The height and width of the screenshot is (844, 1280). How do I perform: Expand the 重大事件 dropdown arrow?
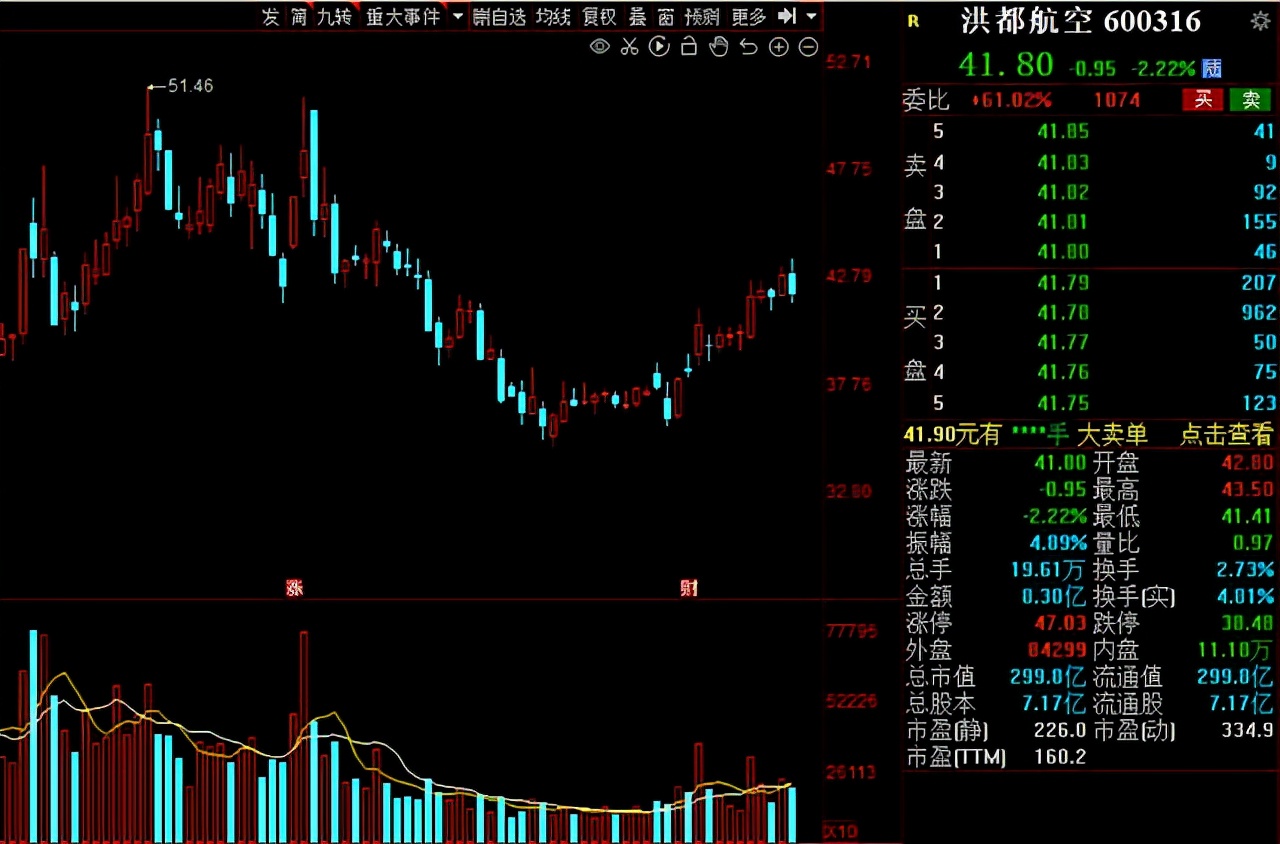click(x=459, y=17)
